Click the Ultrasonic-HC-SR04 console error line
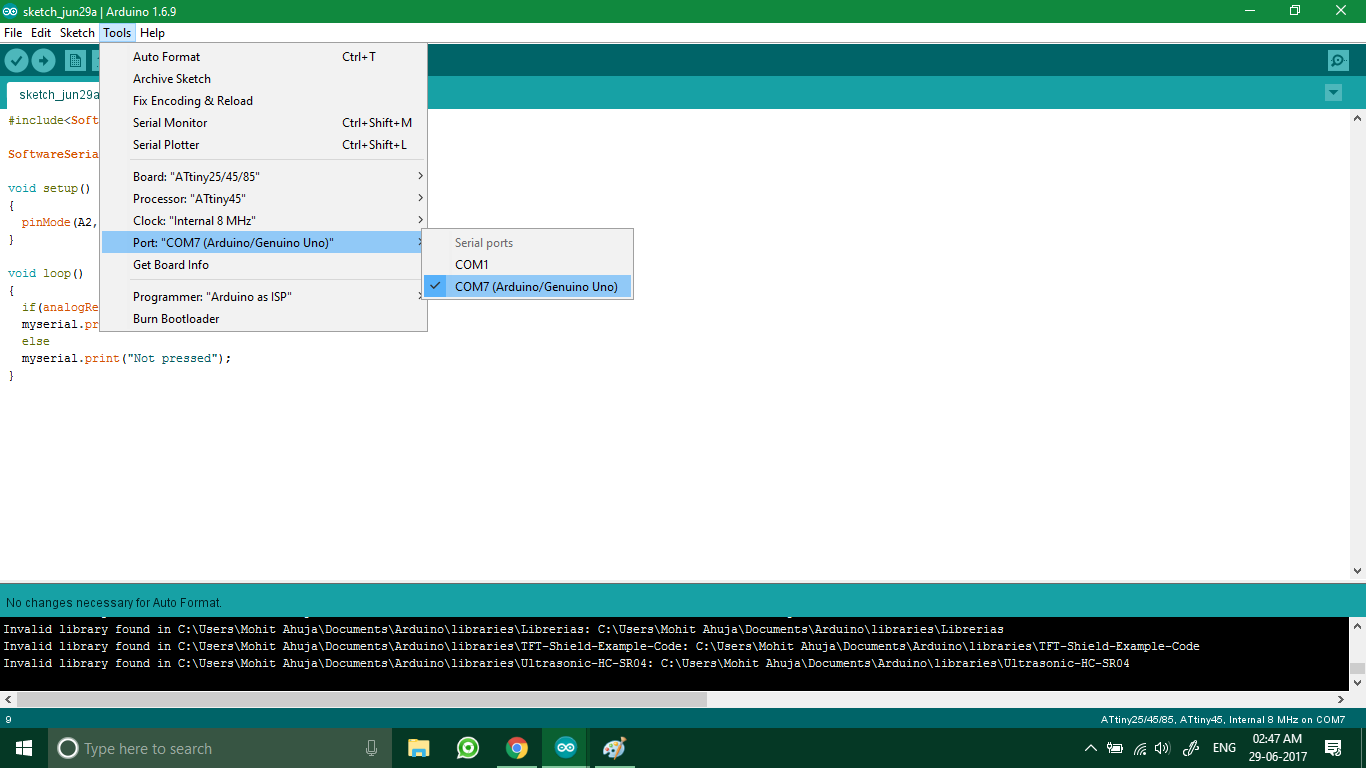 click(566, 663)
